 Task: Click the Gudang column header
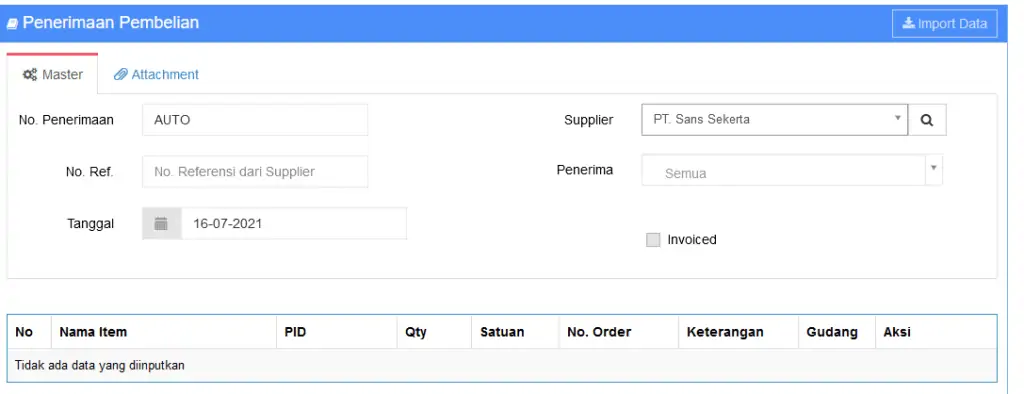[x=832, y=332]
